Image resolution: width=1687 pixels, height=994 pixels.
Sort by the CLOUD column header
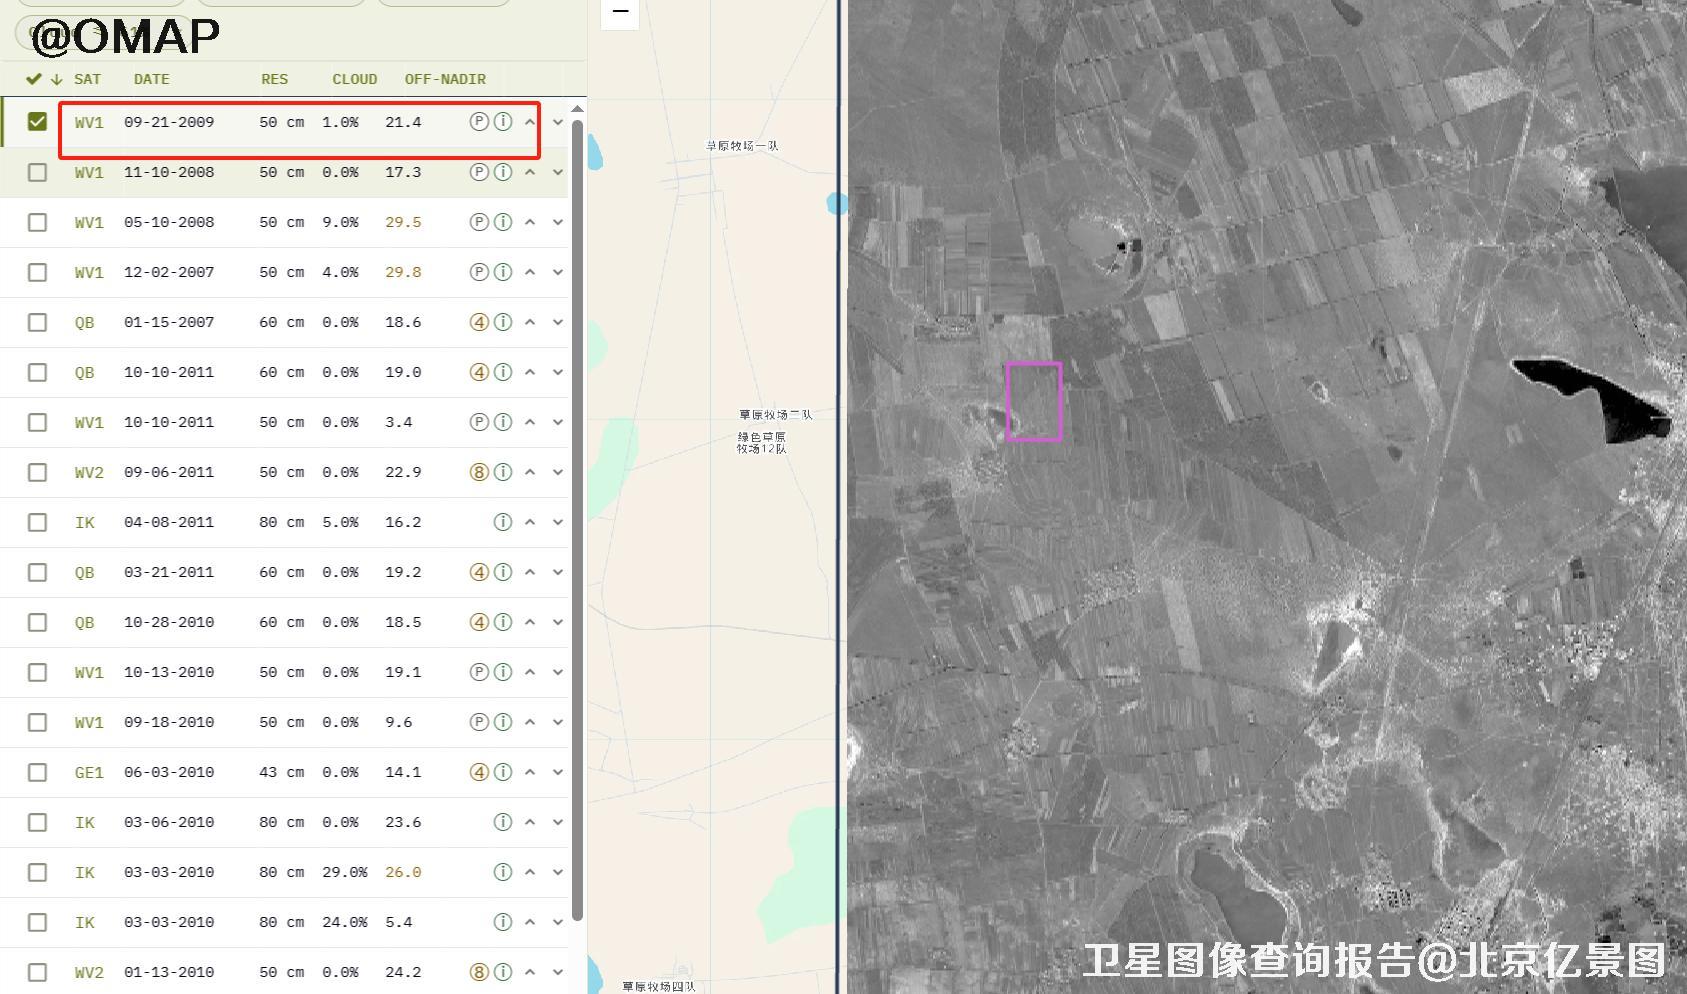click(x=355, y=79)
